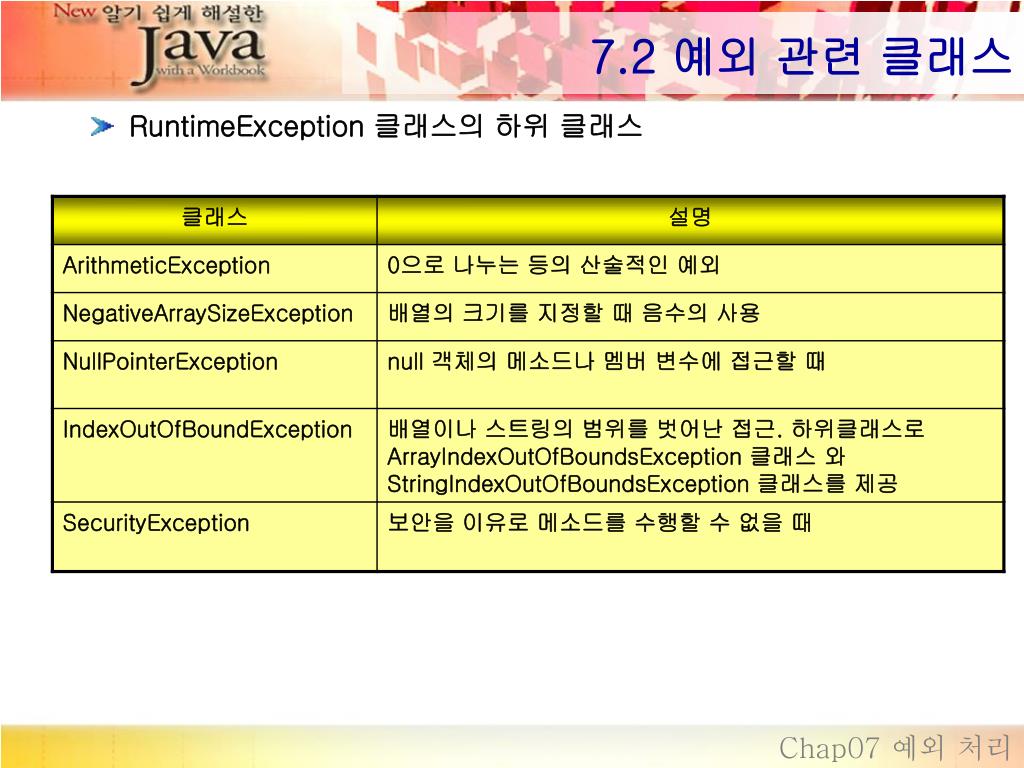Click the 'New 알기 쉽게 해설한' header text

click(157, 12)
